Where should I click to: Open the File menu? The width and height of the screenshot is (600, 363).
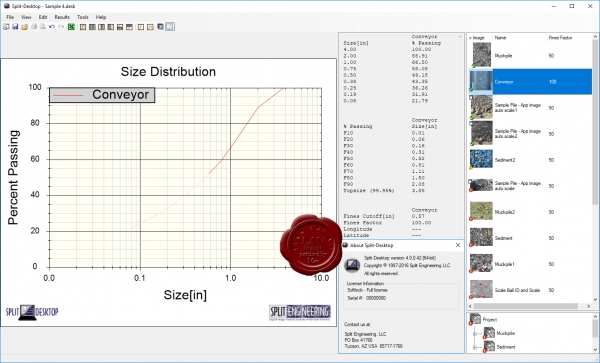click(10, 17)
